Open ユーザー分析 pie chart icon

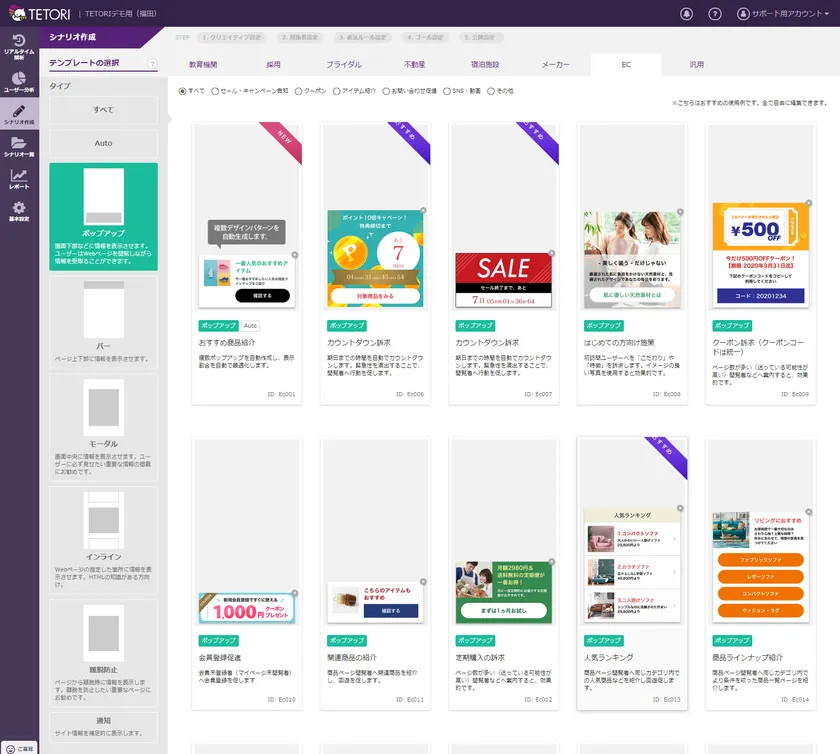[19, 82]
